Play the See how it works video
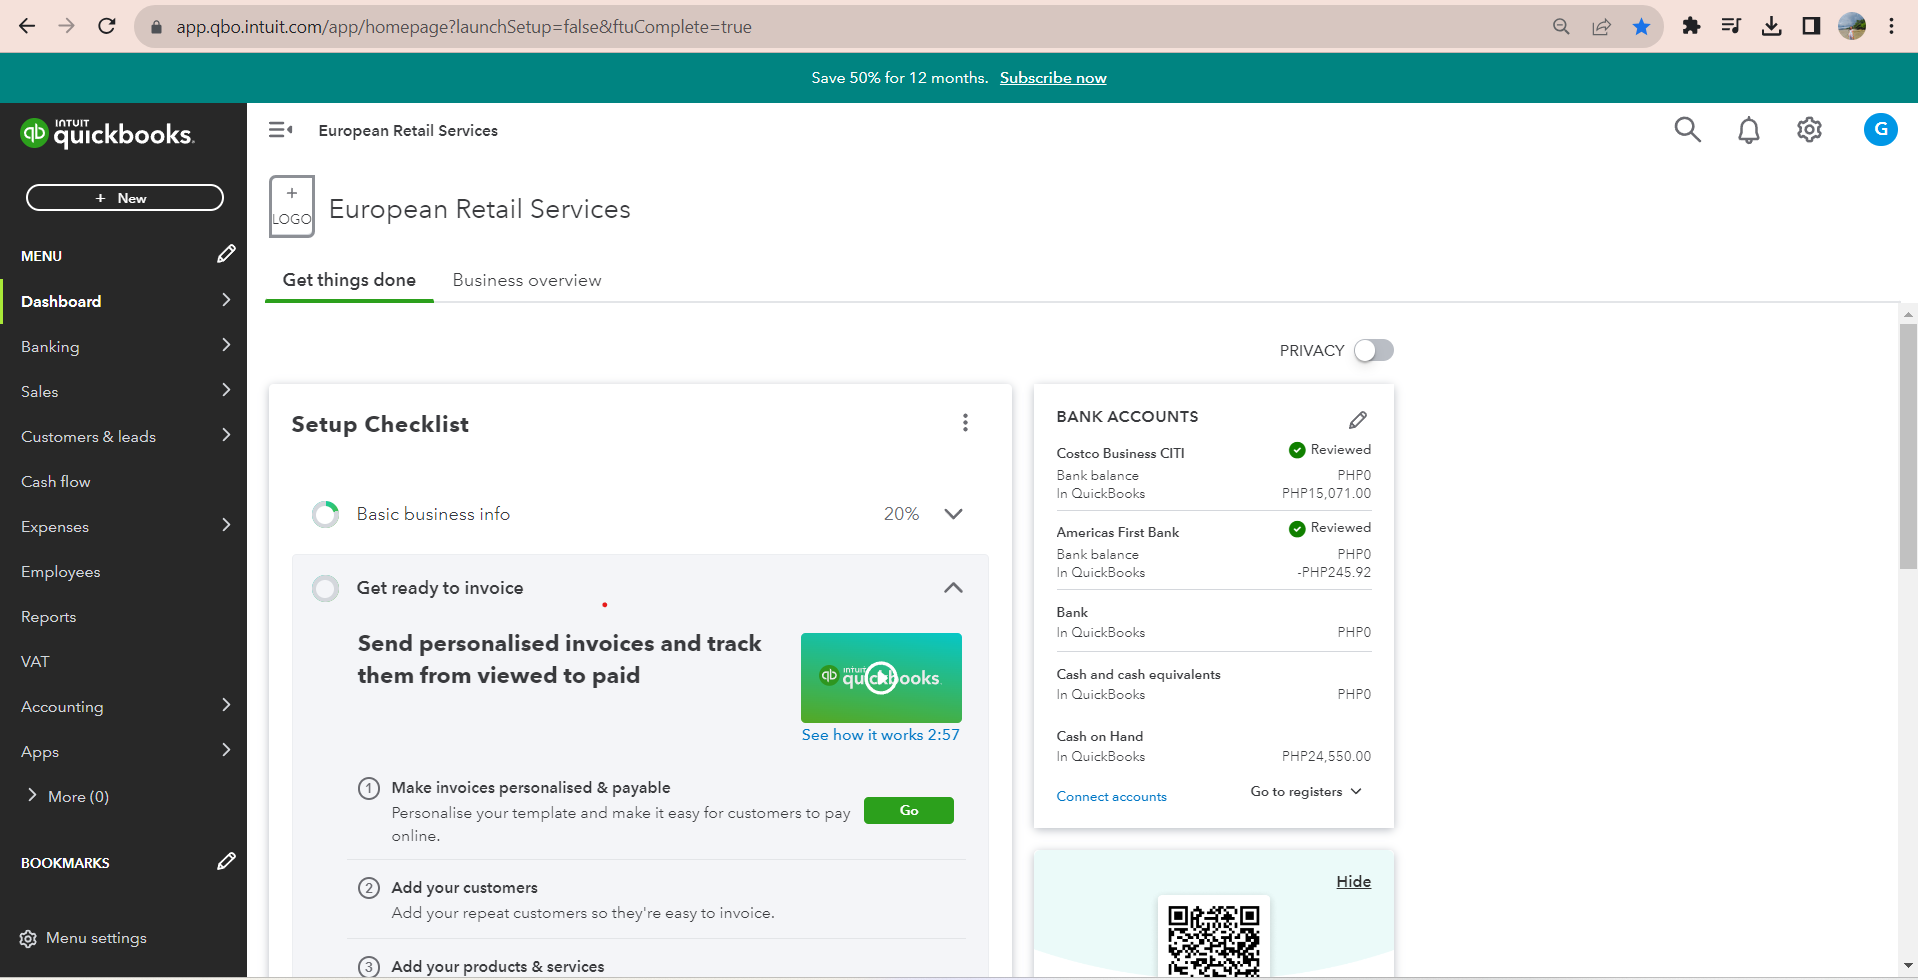 pos(881,678)
